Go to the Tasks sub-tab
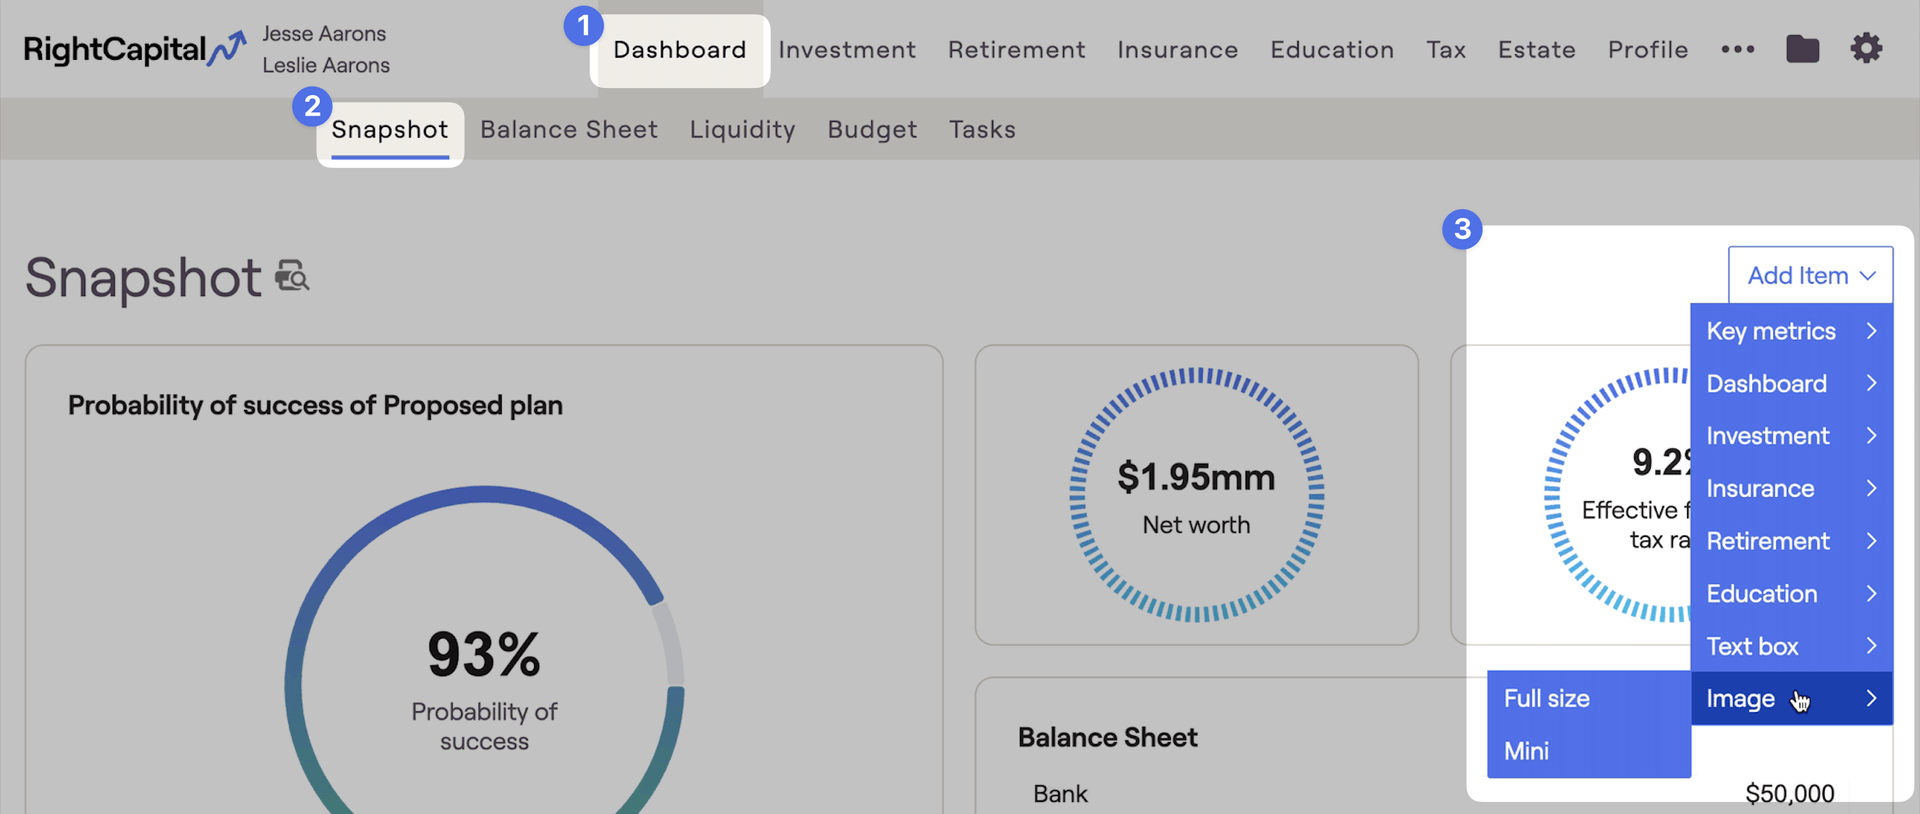1920x814 pixels. point(982,130)
